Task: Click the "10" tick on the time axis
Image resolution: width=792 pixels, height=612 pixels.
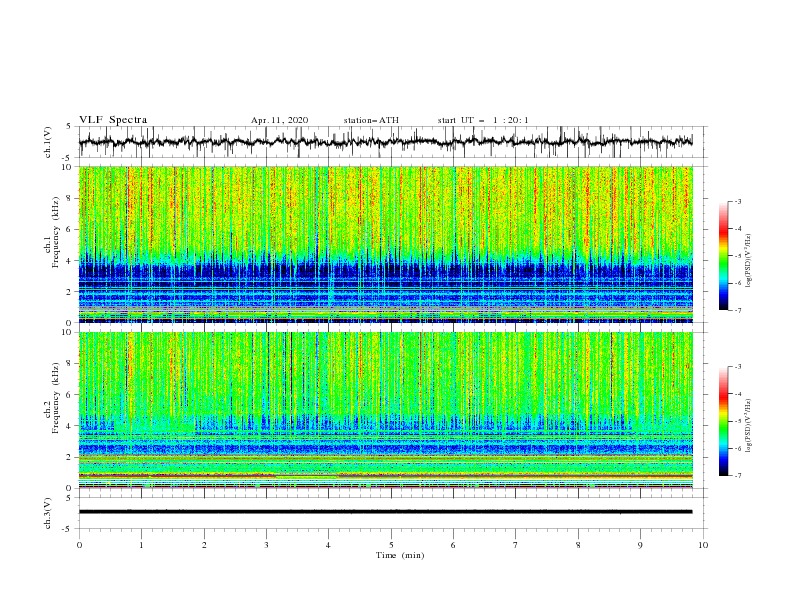Action: [703, 546]
